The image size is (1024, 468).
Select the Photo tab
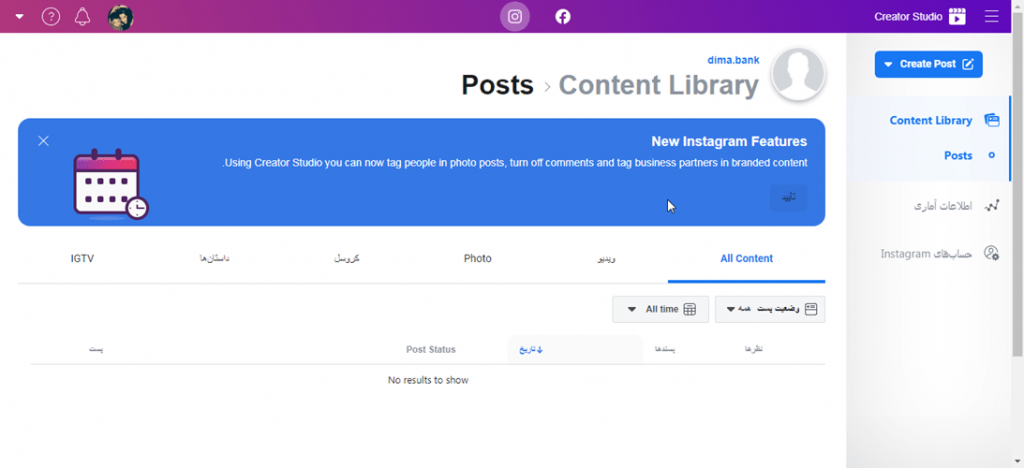[x=477, y=258]
